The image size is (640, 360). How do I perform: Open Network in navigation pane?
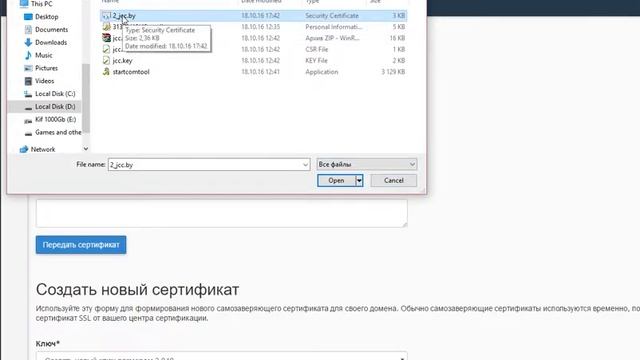tap(43, 149)
